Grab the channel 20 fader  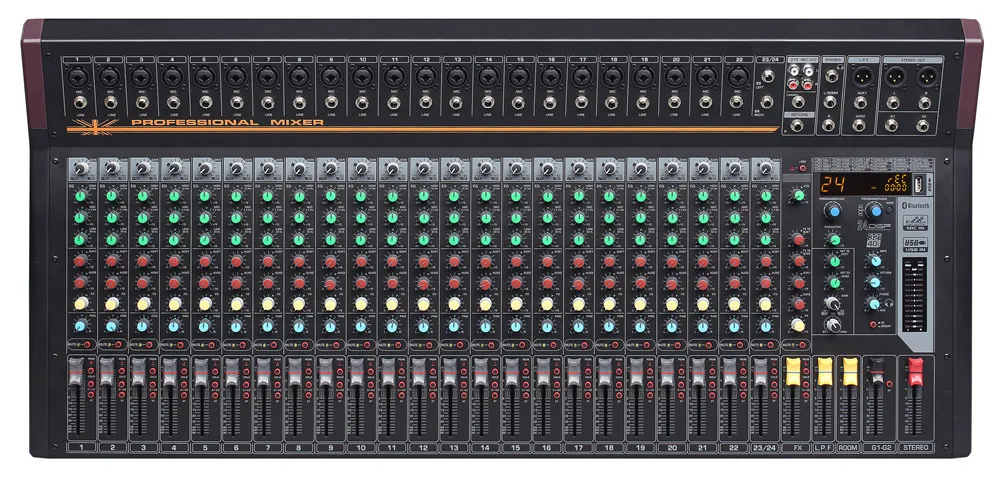667,372
